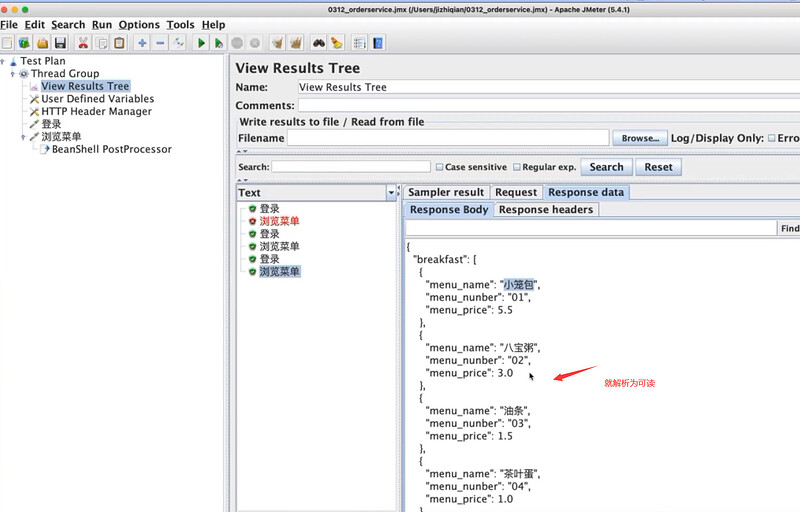The width and height of the screenshot is (800, 512).
Task: Open the File menu
Action: tap(9, 24)
